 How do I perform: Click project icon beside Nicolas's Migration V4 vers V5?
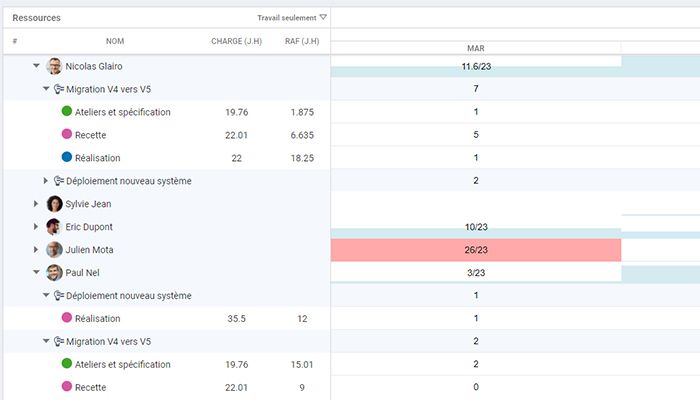click(x=59, y=89)
